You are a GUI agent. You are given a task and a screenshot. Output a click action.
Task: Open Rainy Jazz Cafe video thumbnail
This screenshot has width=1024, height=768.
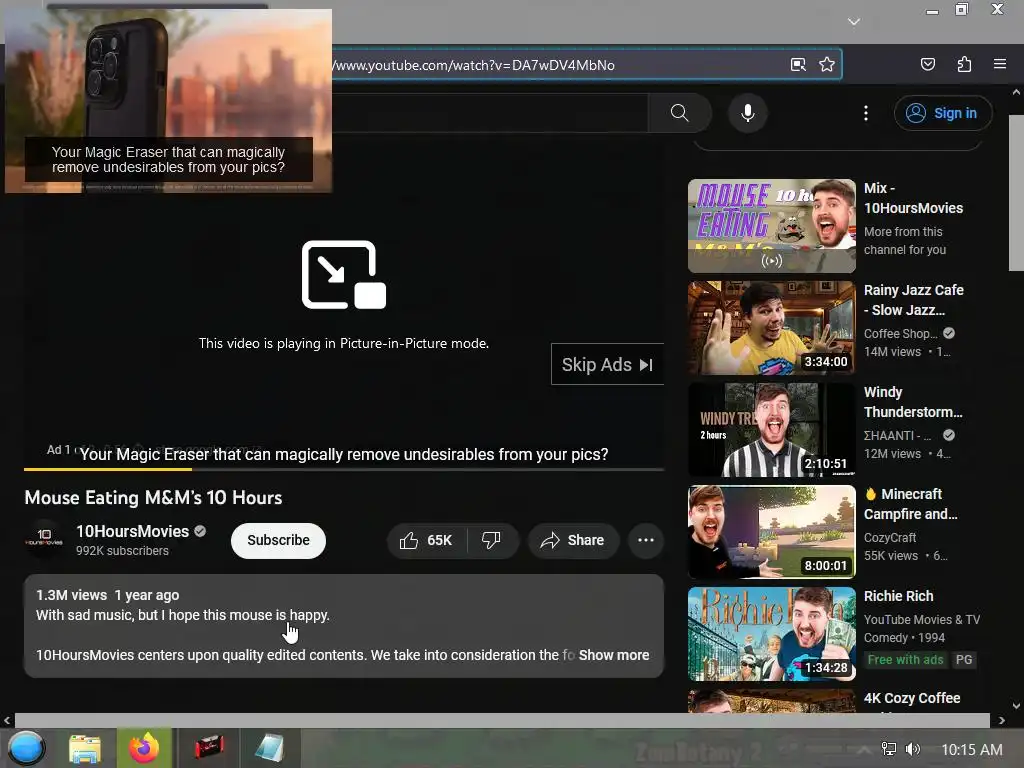[771, 328]
